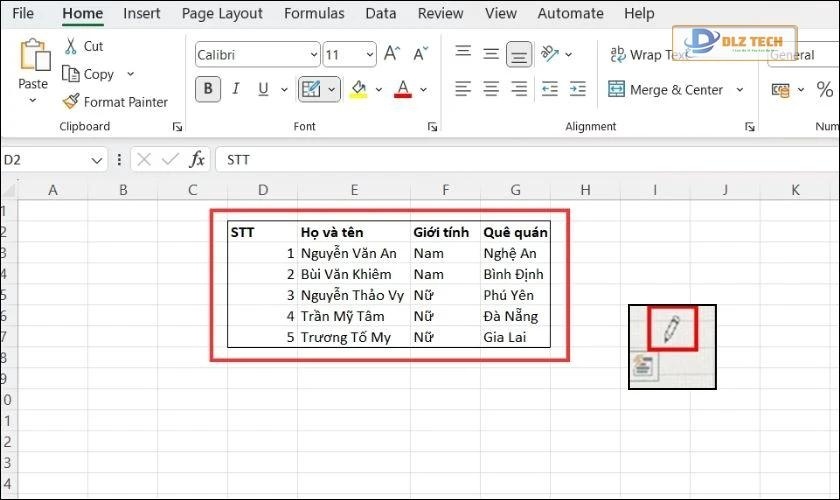Toggle Bold formatting

pos(208,88)
